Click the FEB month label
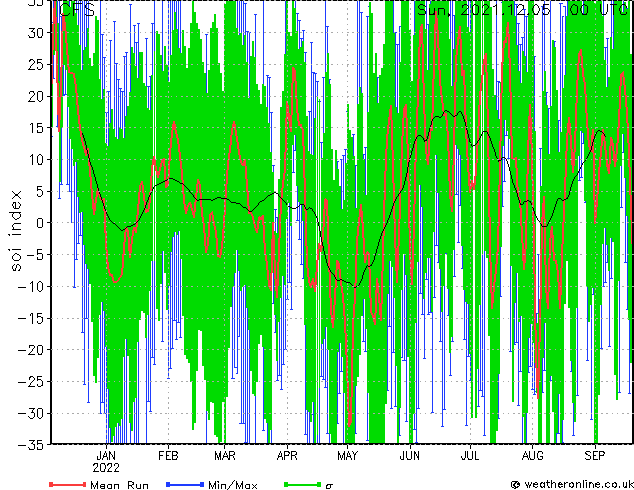634x490 pixels. tap(168, 456)
